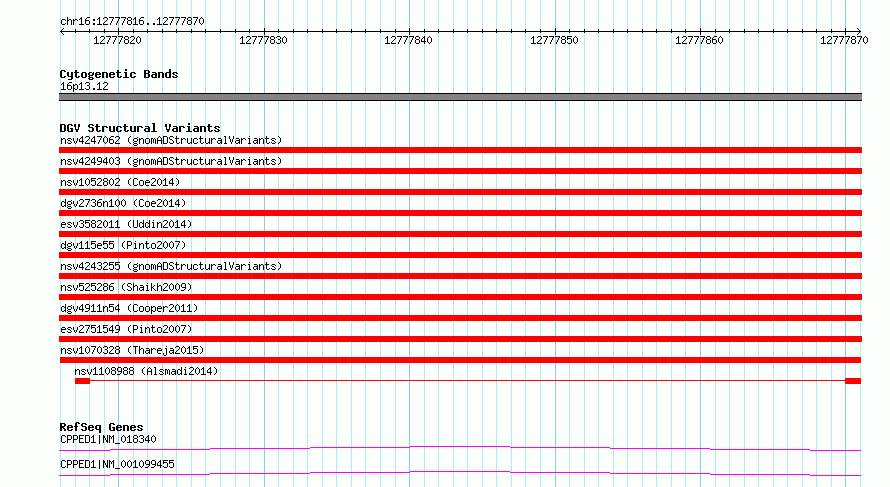Click ruler tick label 12777820

(x=117, y=40)
